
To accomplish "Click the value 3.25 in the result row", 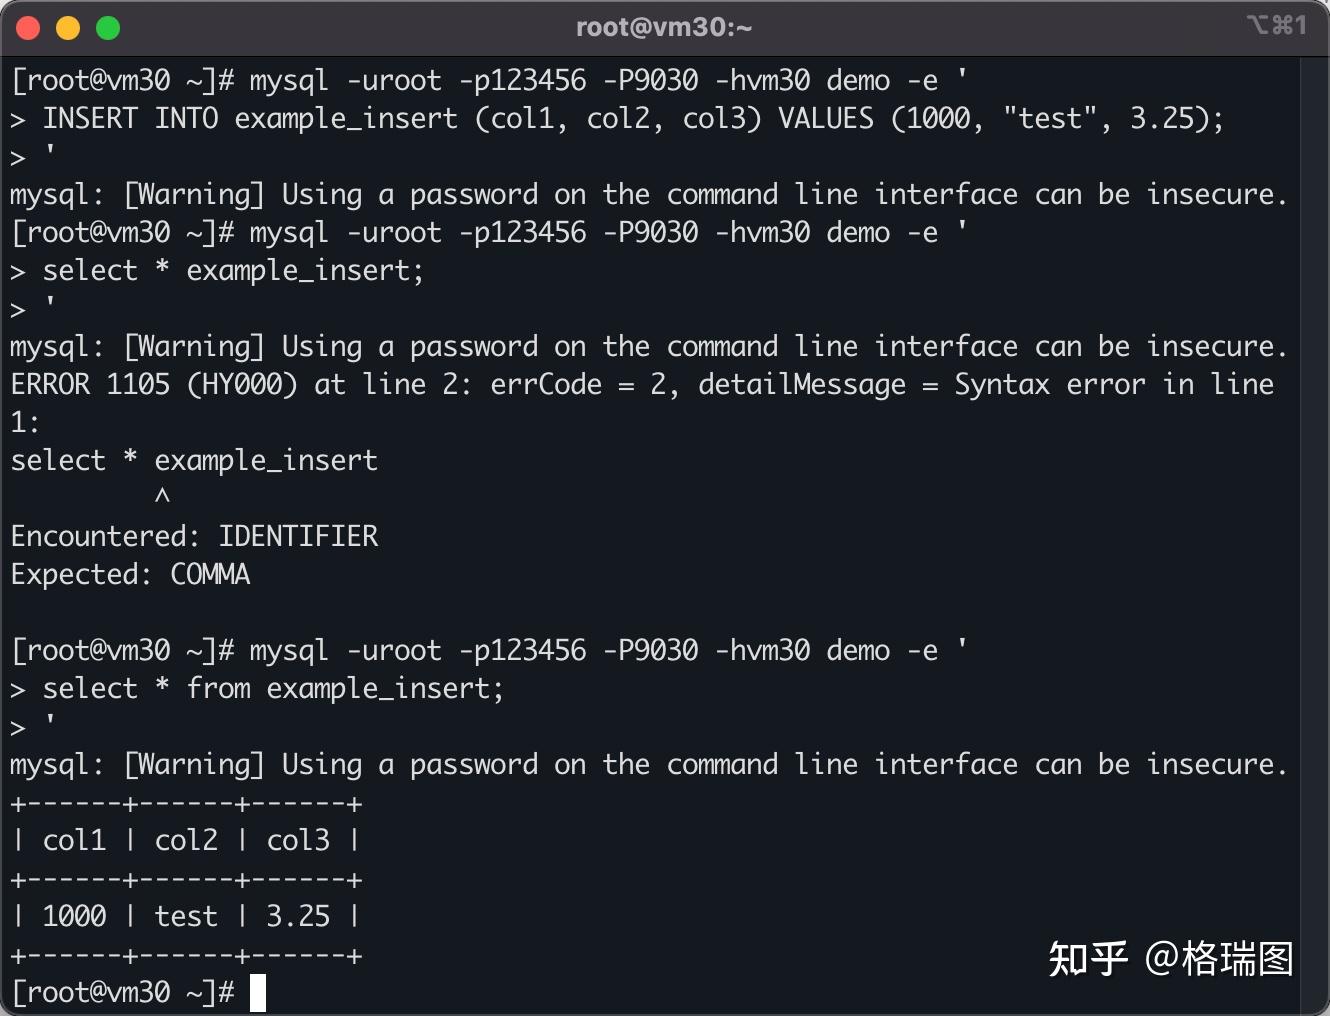I will pos(298,917).
